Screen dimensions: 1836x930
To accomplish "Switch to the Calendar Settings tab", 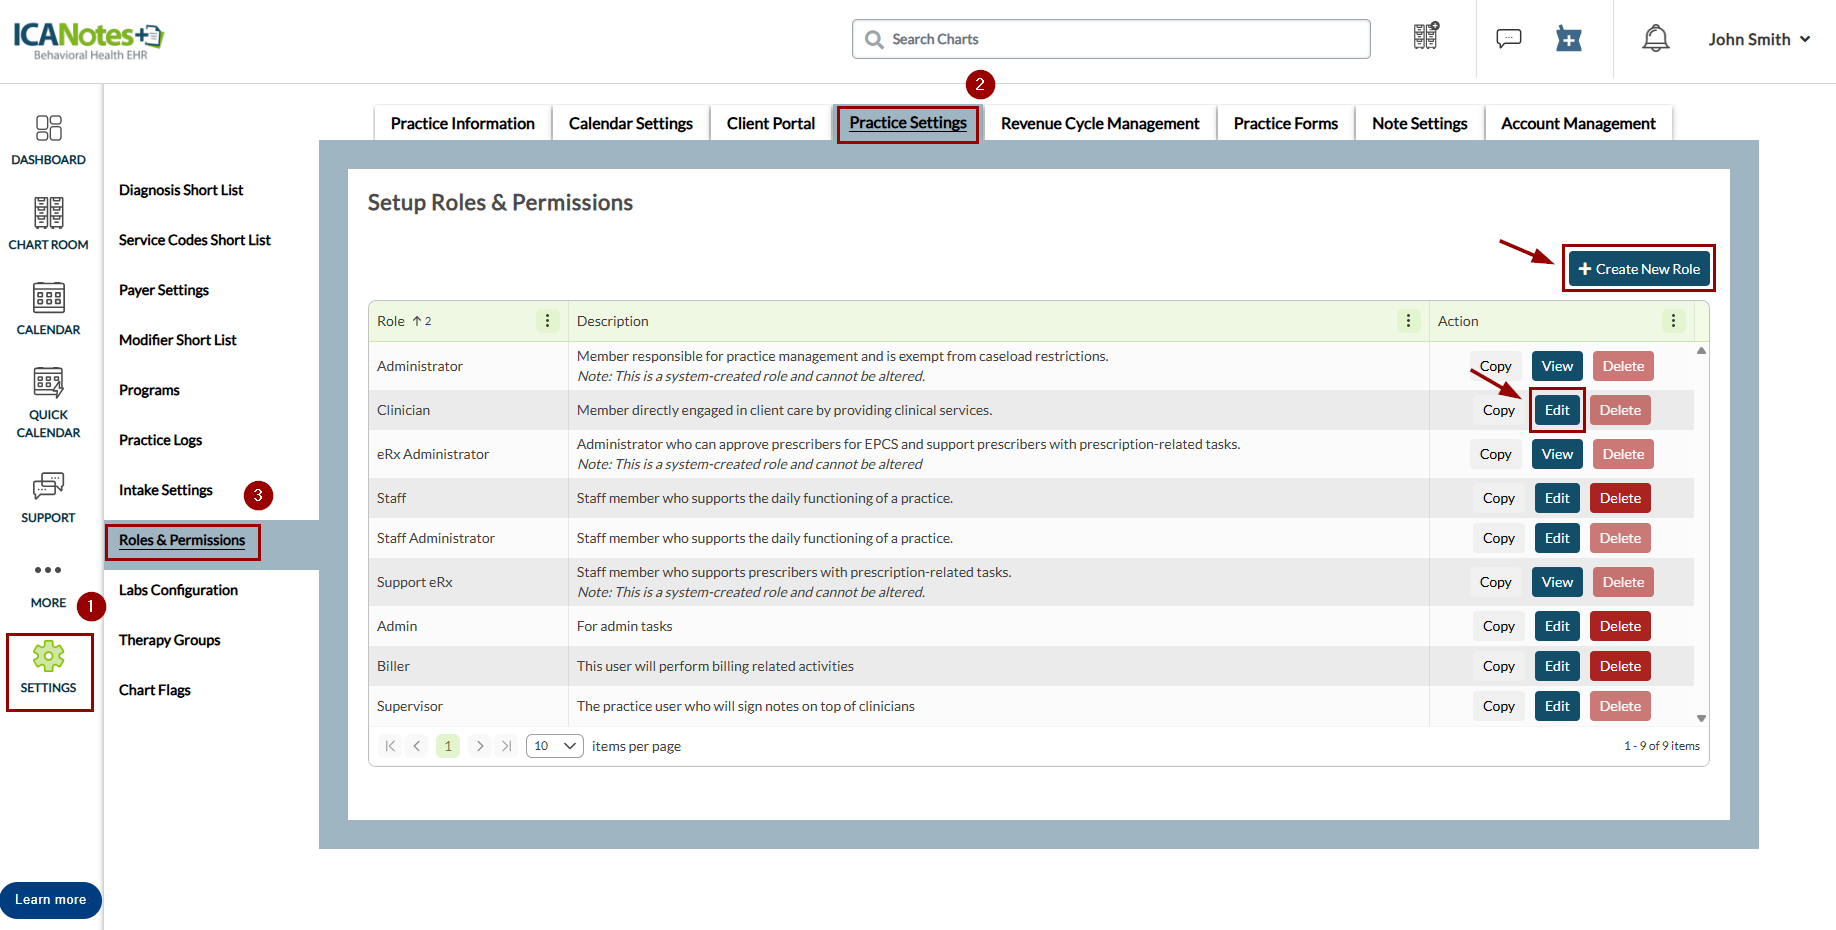I will 631,123.
